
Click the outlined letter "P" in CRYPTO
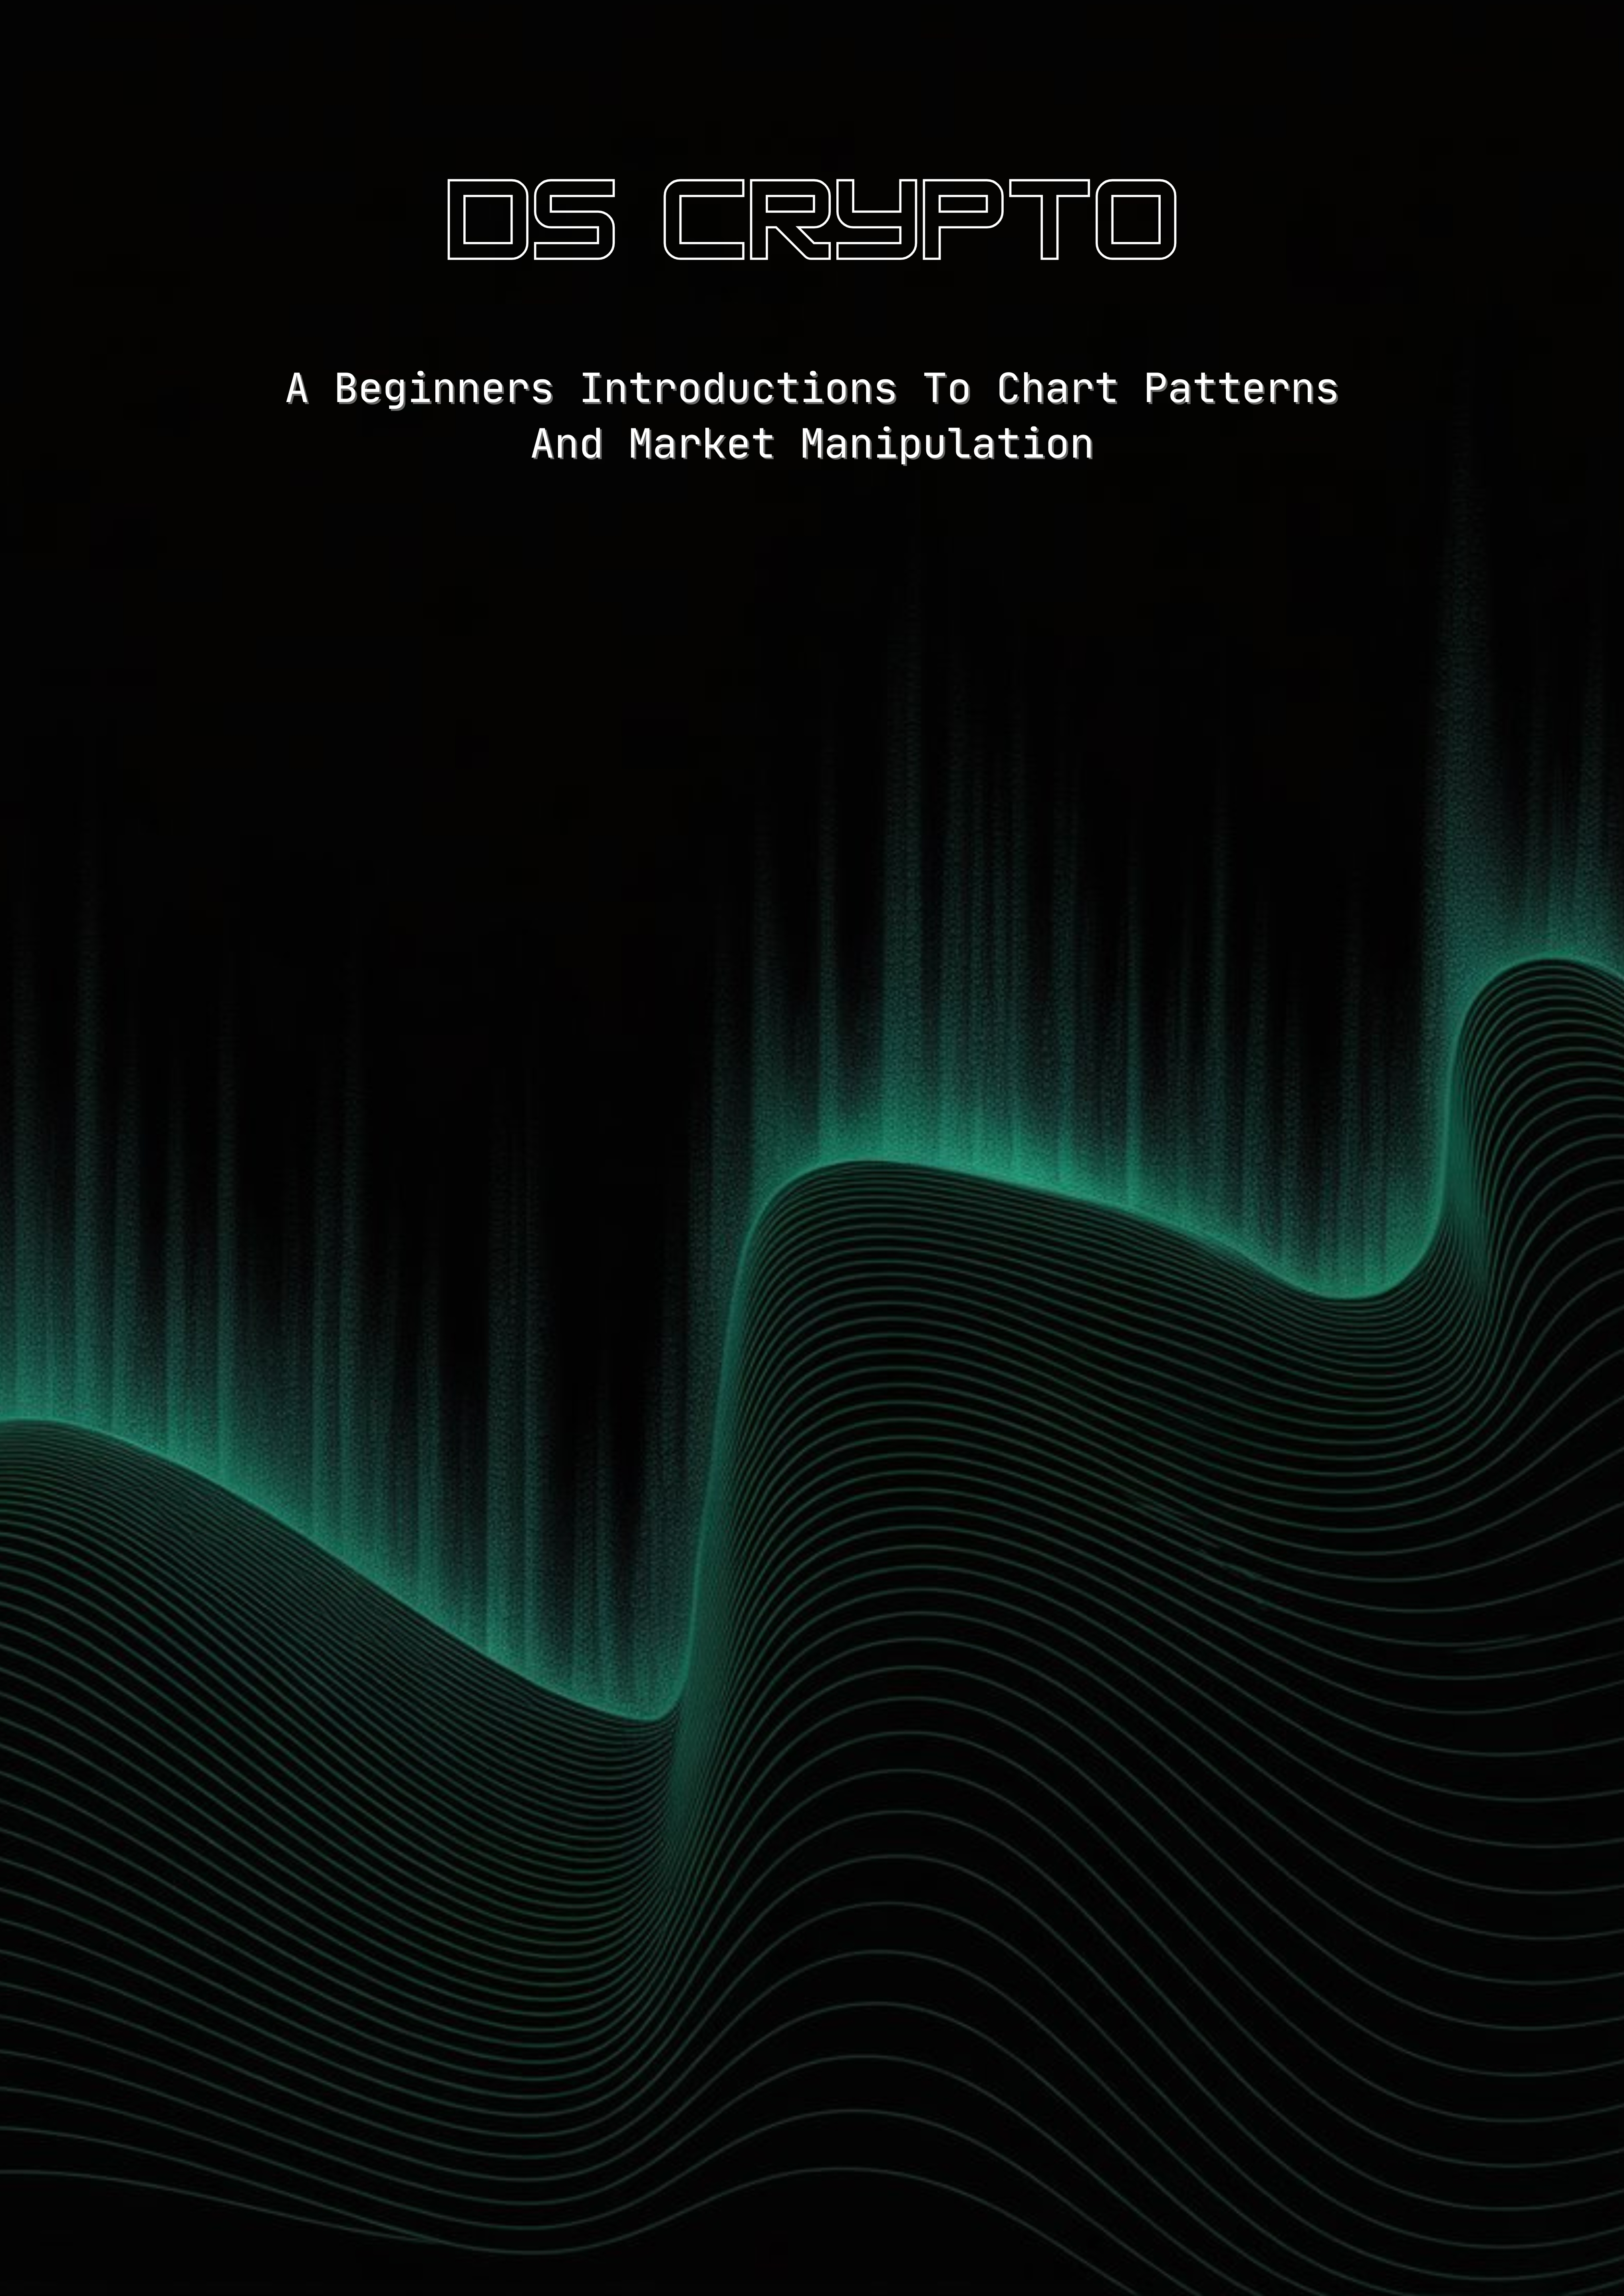coord(962,220)
